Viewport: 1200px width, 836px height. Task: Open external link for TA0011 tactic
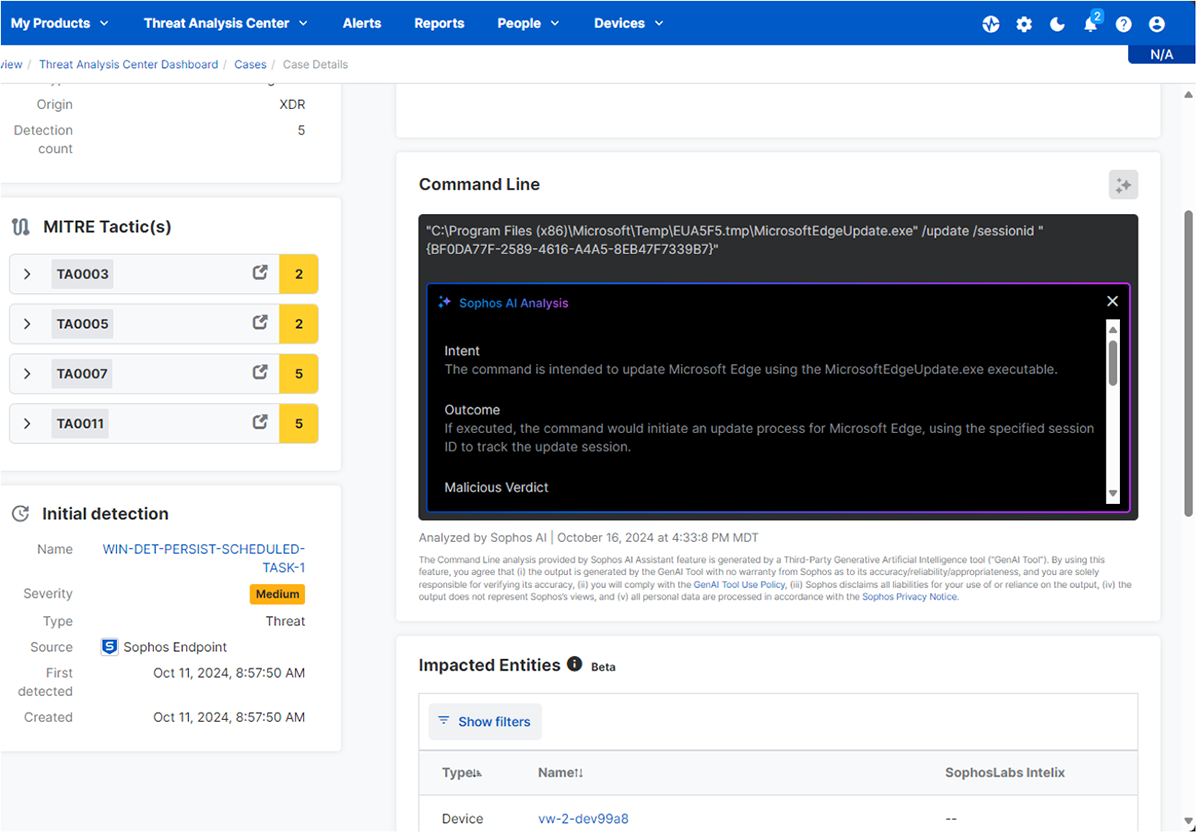point(260,423)
